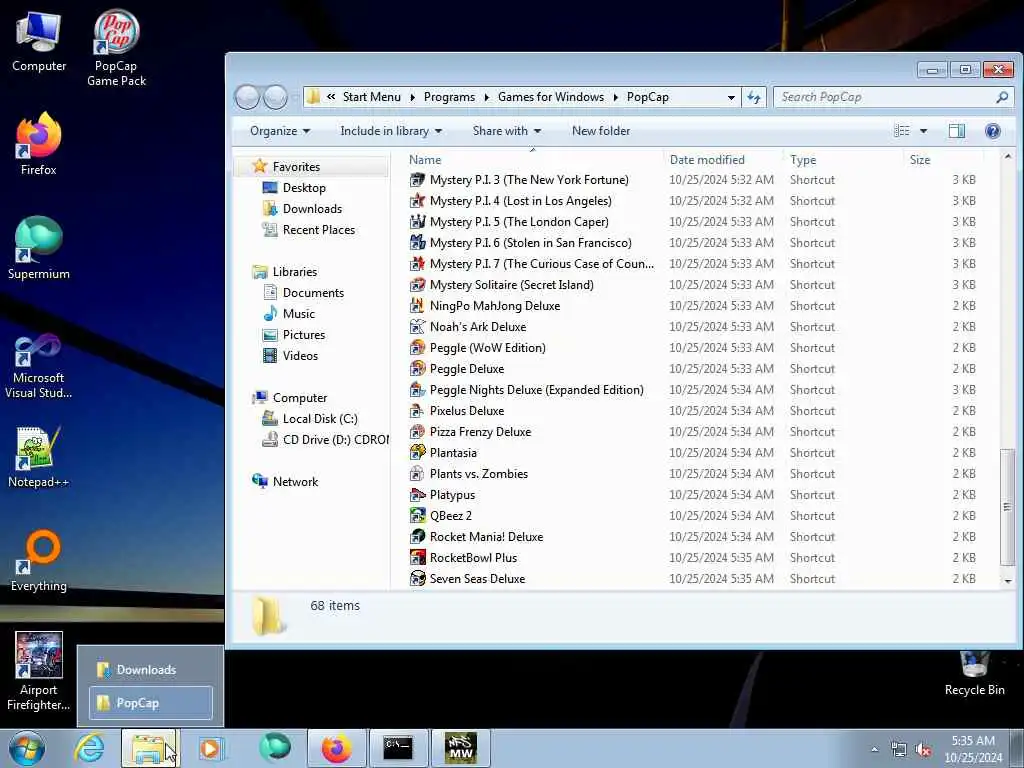Switch to Firefox on the taskbar

(336, 748)
